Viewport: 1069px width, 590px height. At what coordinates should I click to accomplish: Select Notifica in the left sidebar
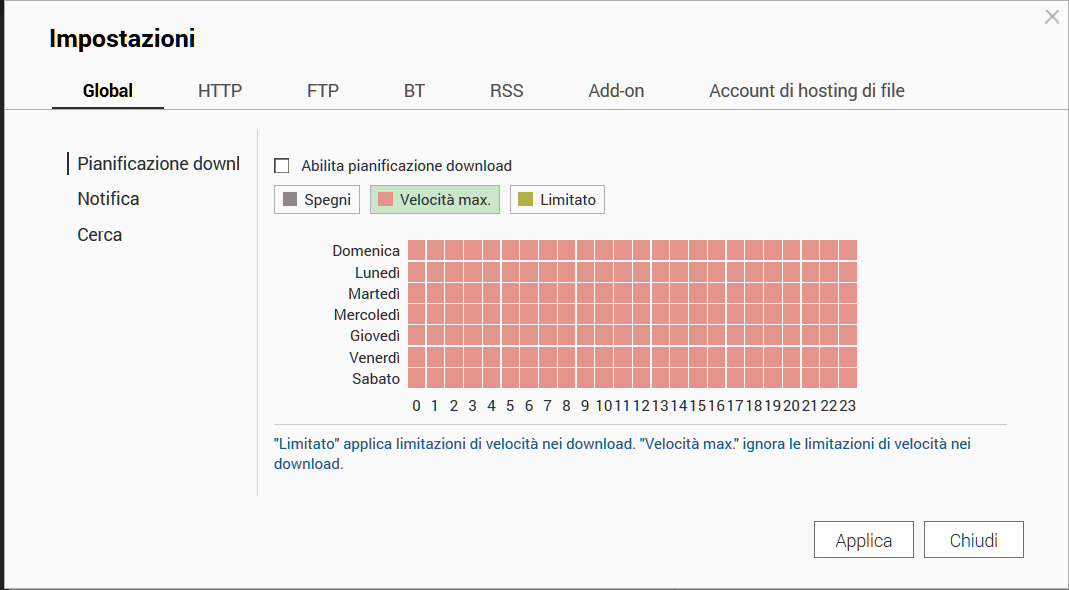pos(108,199)
